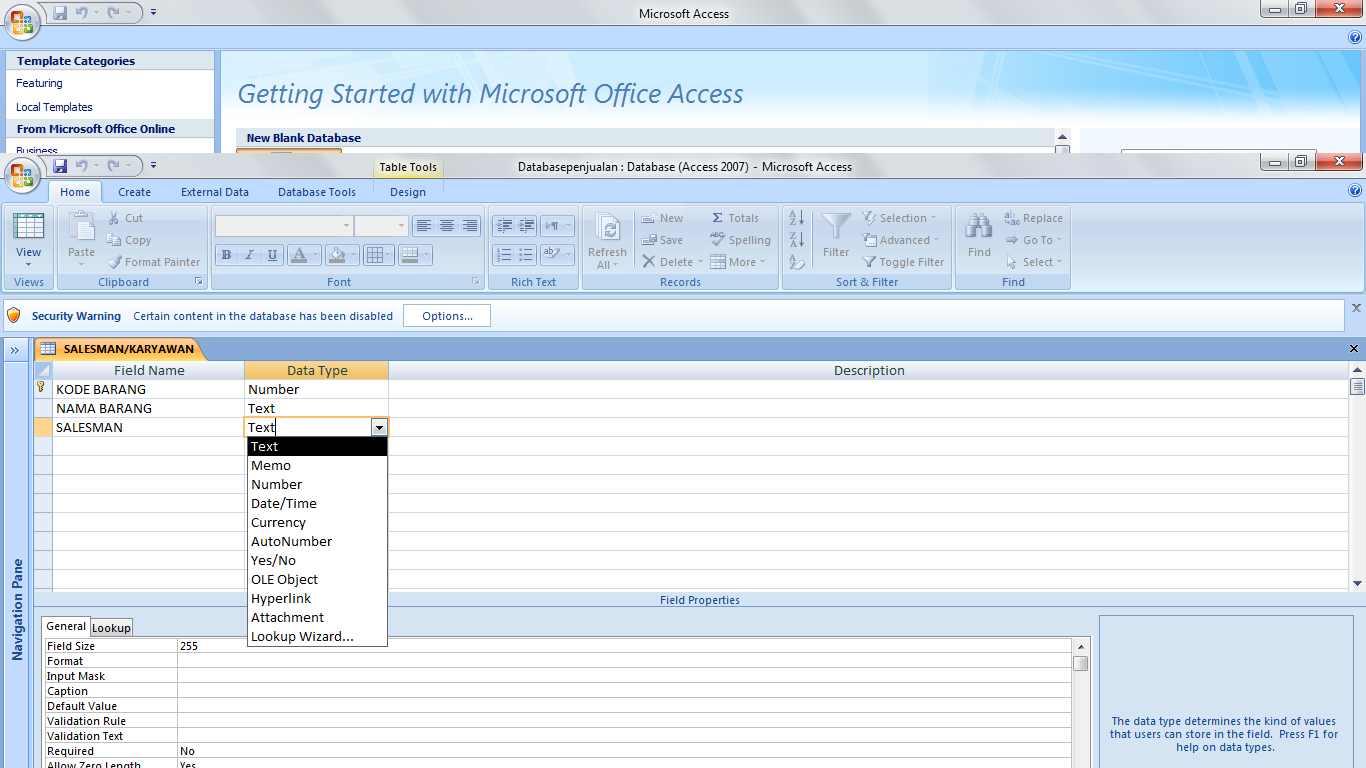The width and height of the screenshot is (1366, 768).
Task: Click the Paste clipboard icon
Action: [81, 229]
